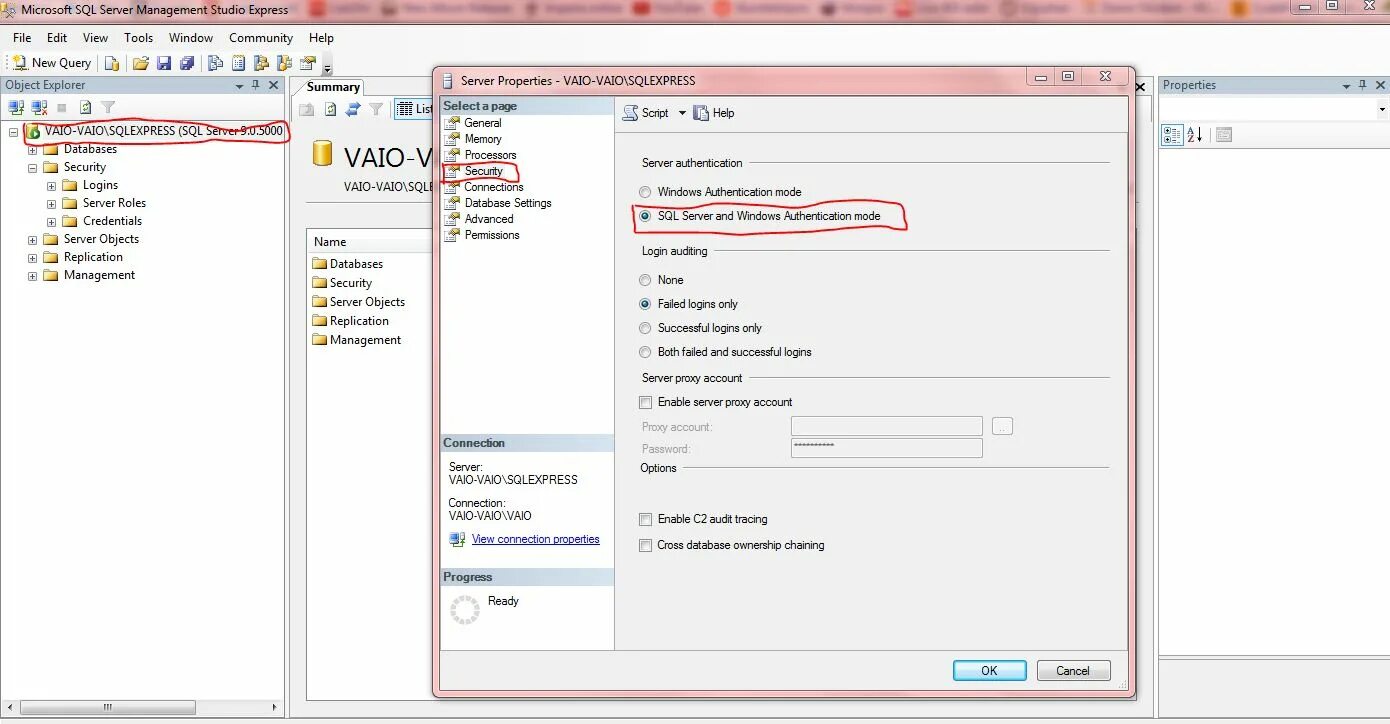This screenshot has height=724, width=1390.
Task: Switch to the Summary tab
Action: [x=333, y=87]
